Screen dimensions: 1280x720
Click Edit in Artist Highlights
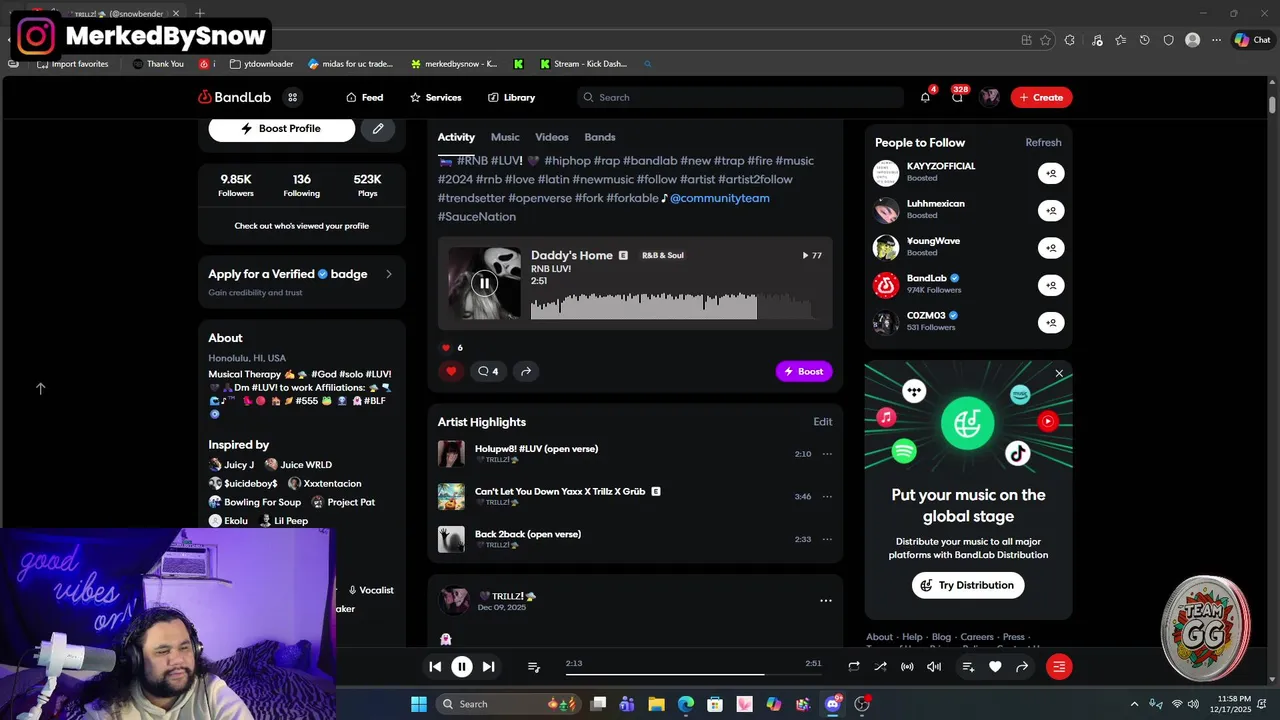823,422
